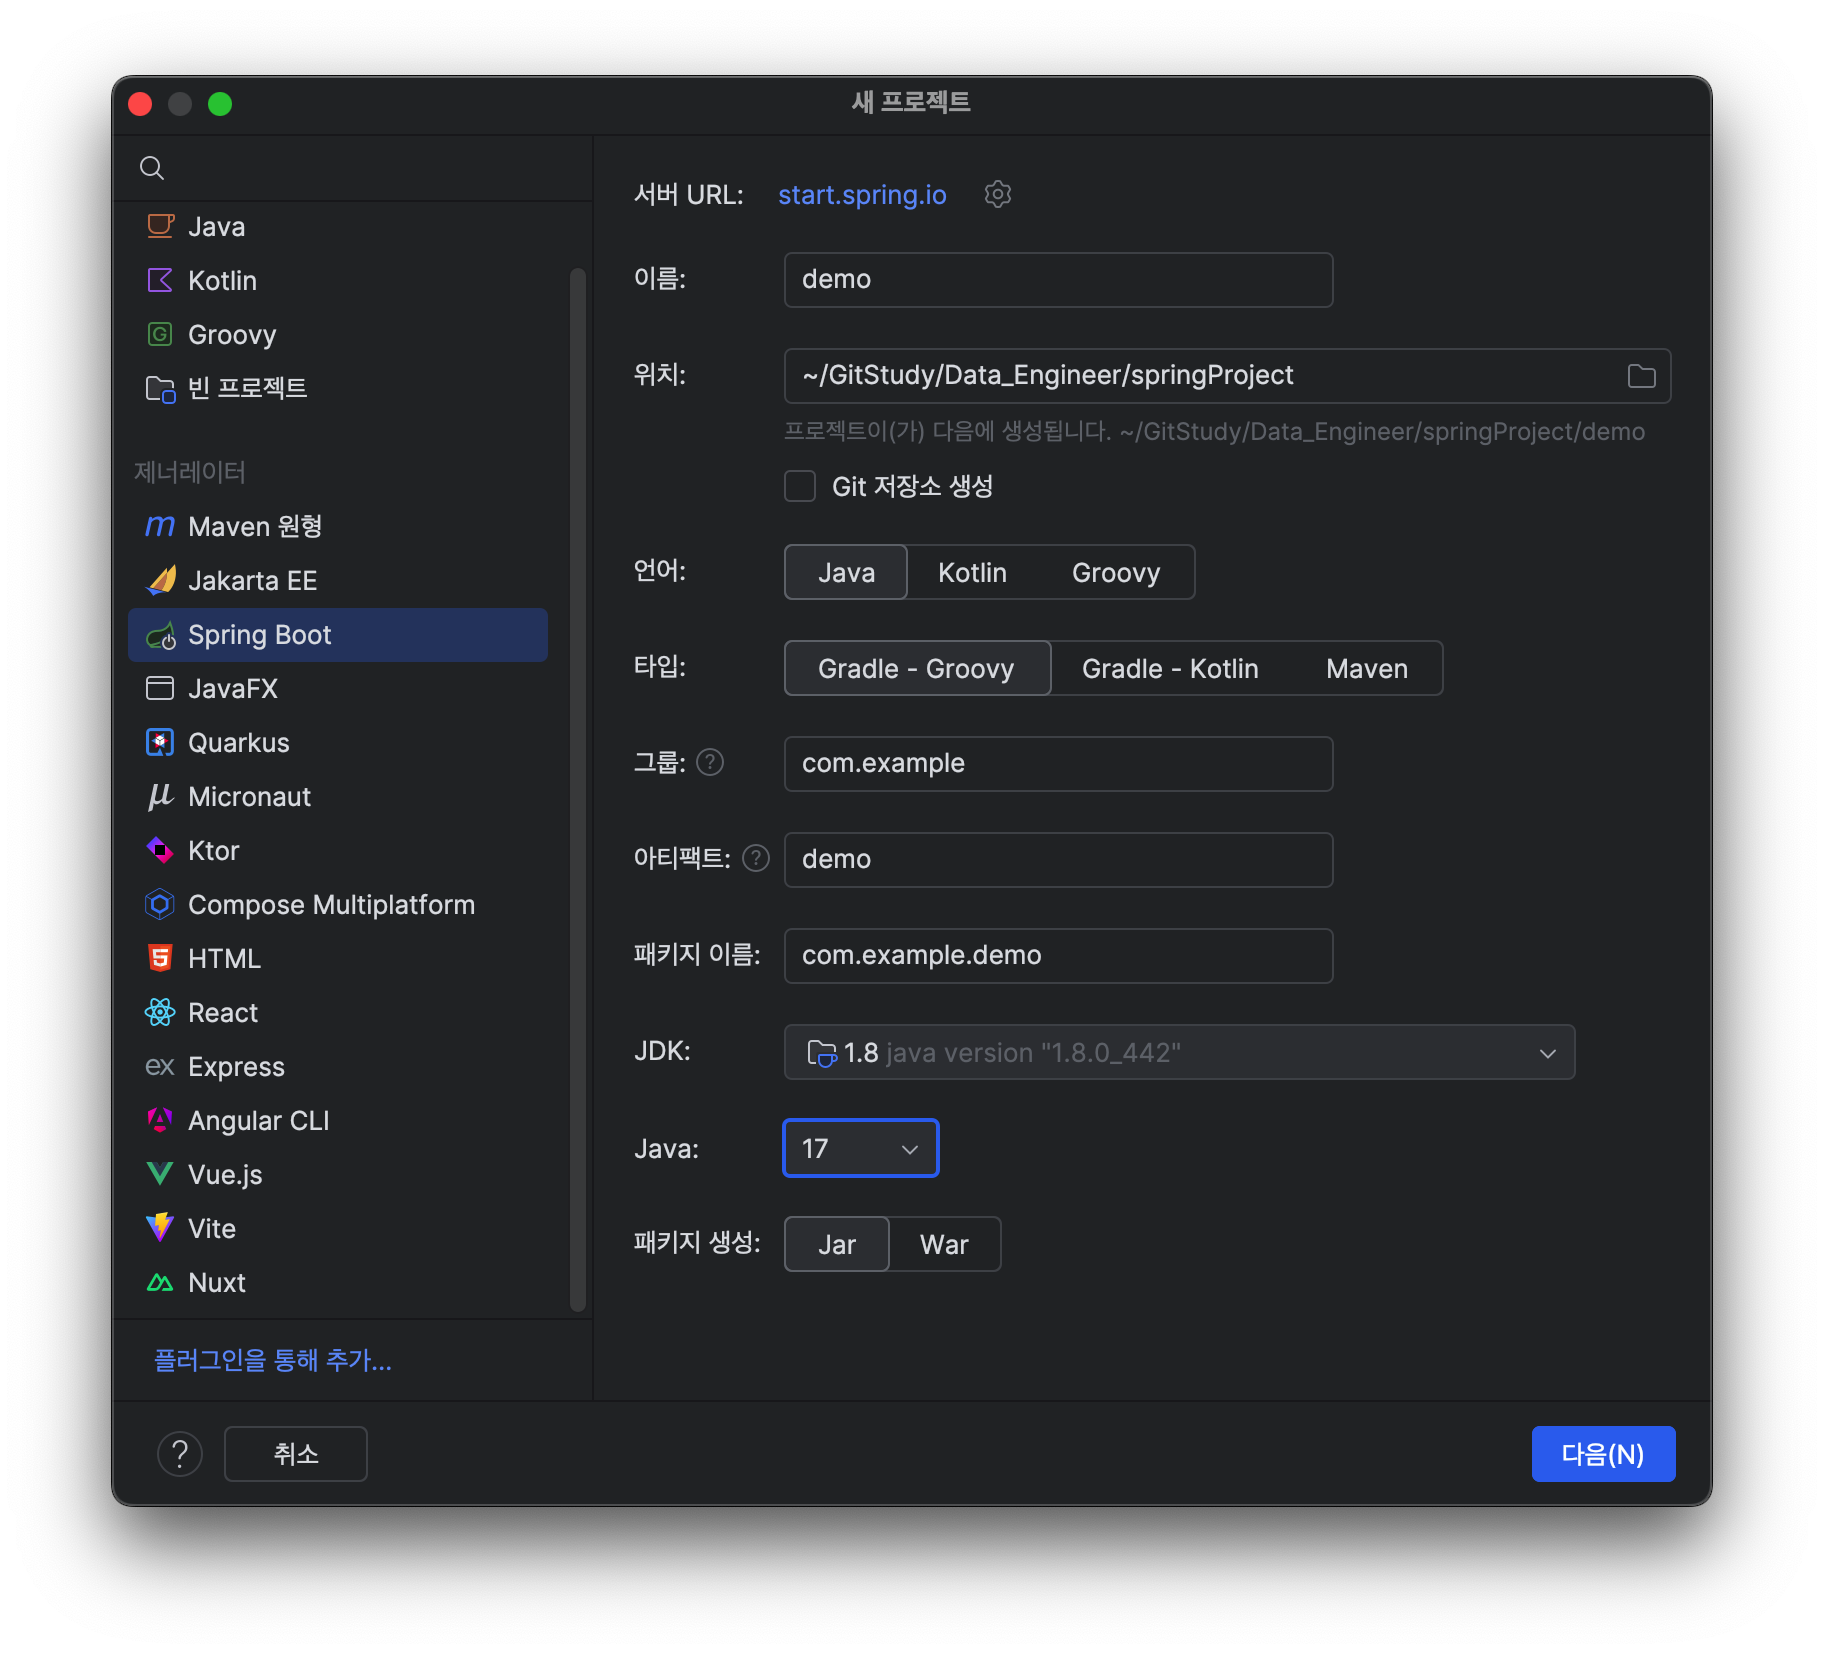Click the Quarkus logo icon

coord(160,742)
